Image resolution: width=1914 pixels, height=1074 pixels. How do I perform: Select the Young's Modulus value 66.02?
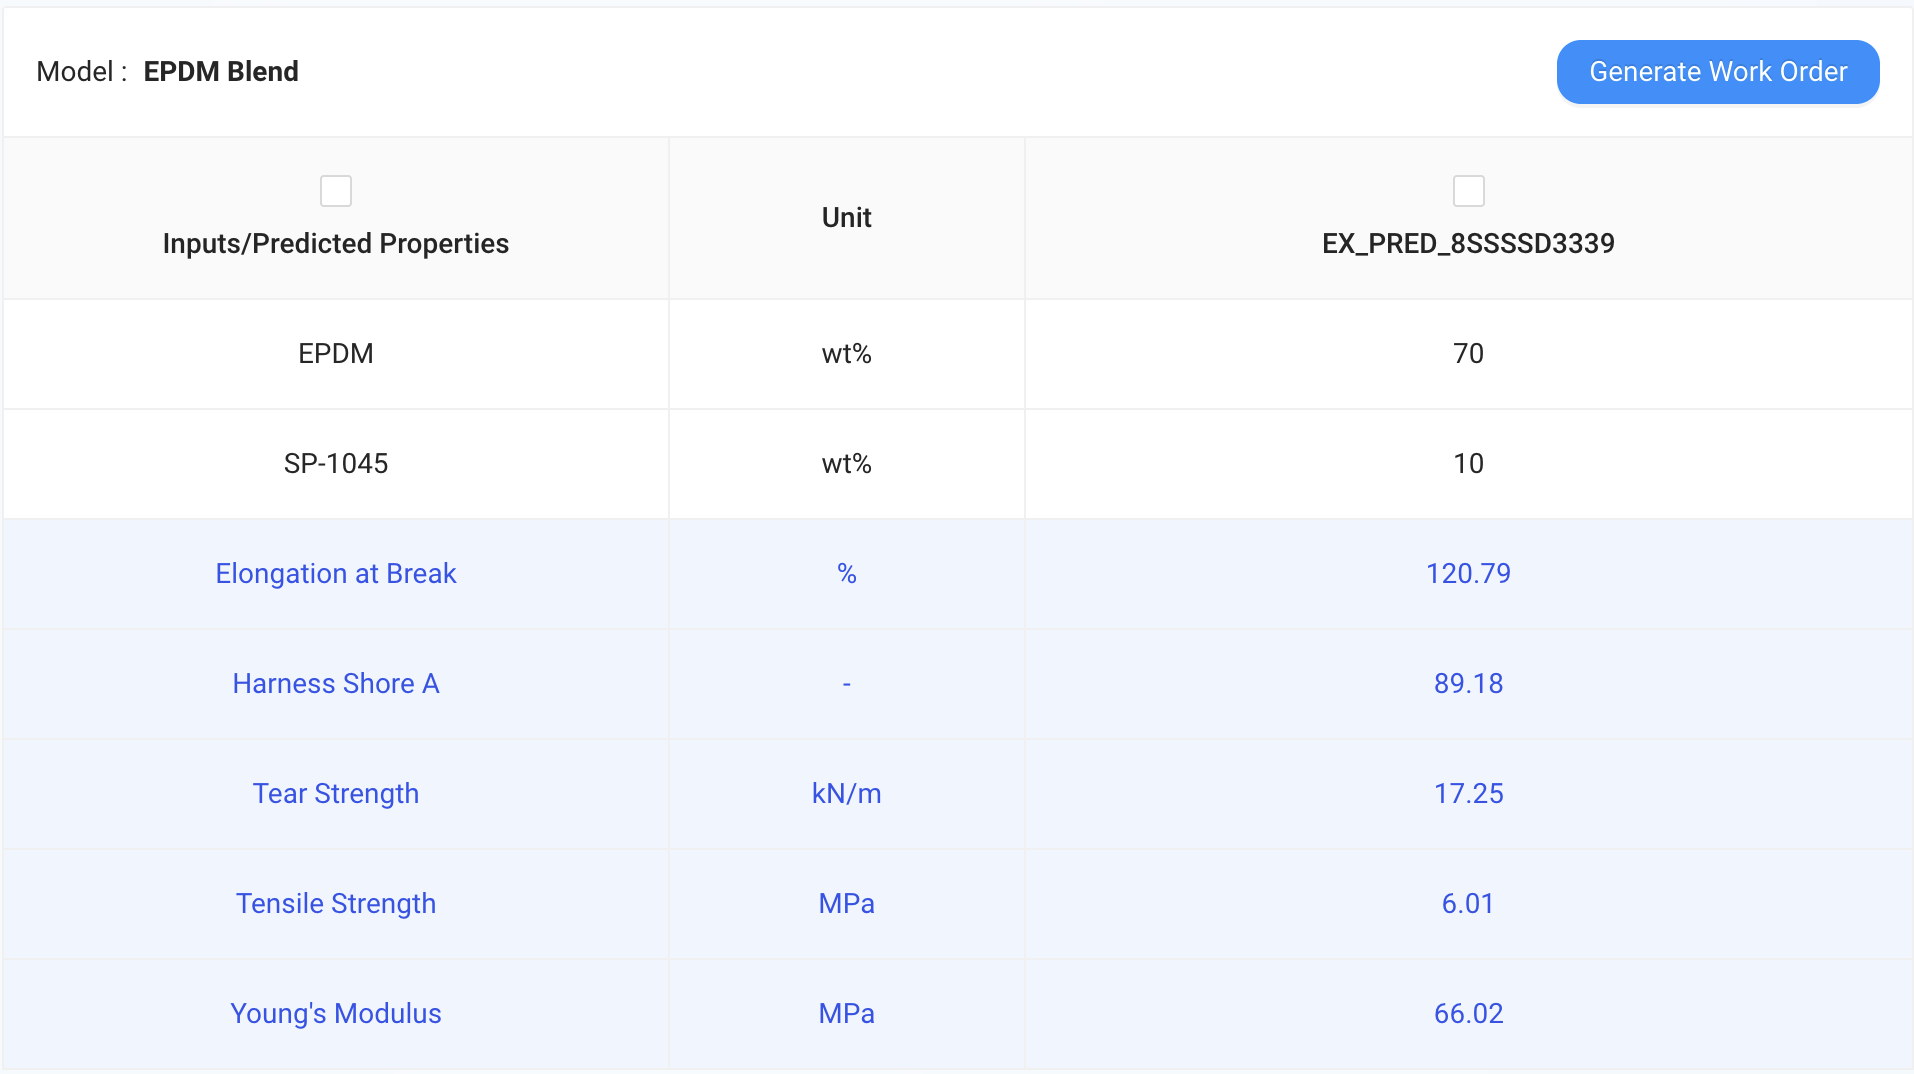pyautogui.click(x=1468, y=1014)
